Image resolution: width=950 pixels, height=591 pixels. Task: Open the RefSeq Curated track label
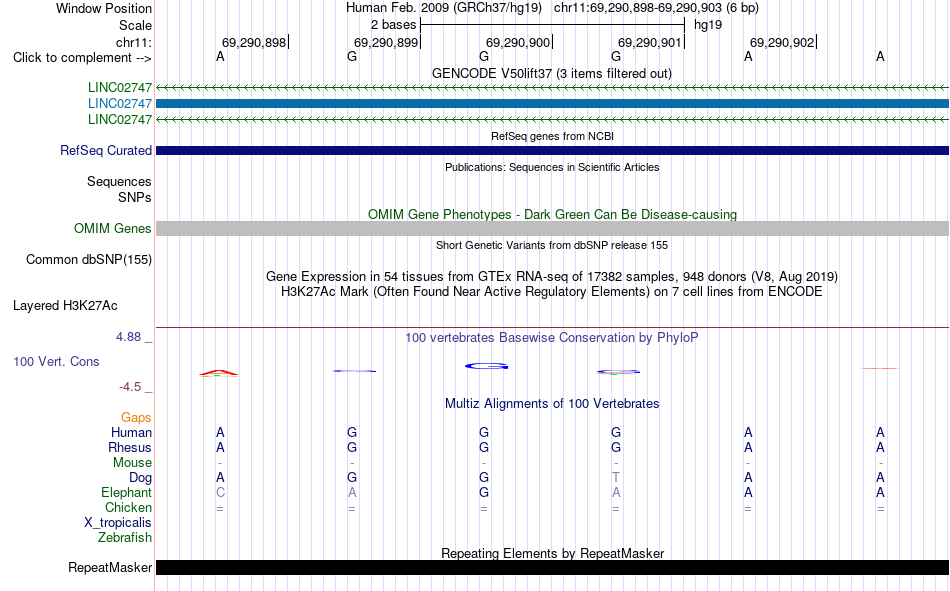pyautogui.click(x=105, y=150)
